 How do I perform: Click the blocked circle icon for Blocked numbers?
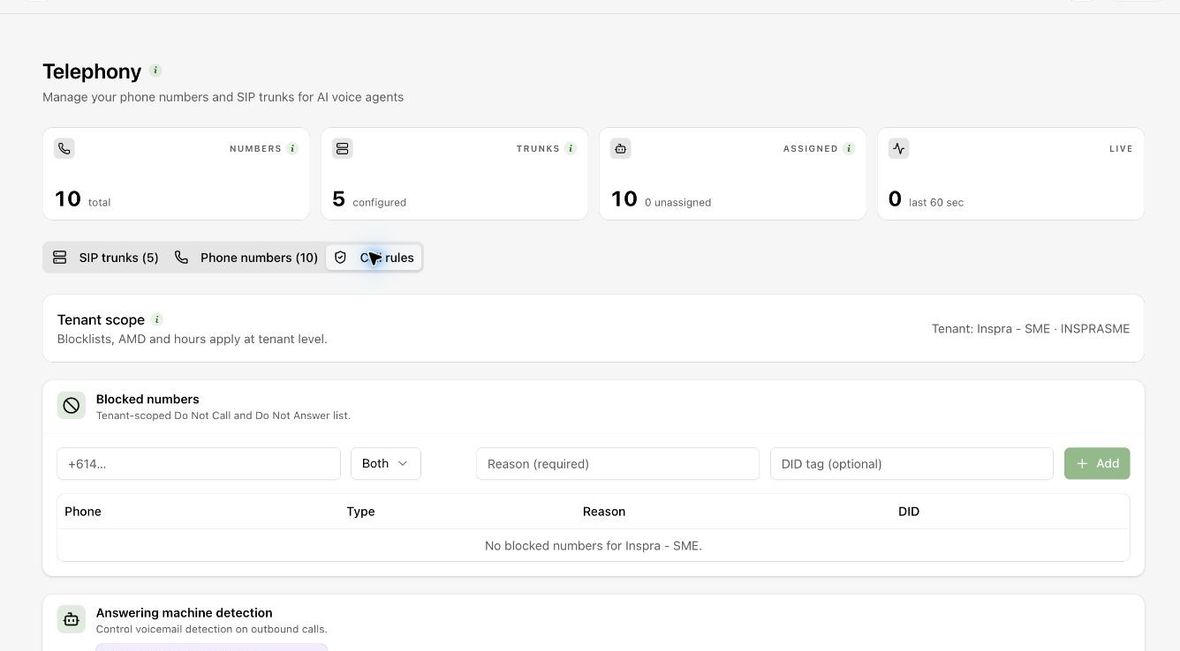[x=71, y=406]
